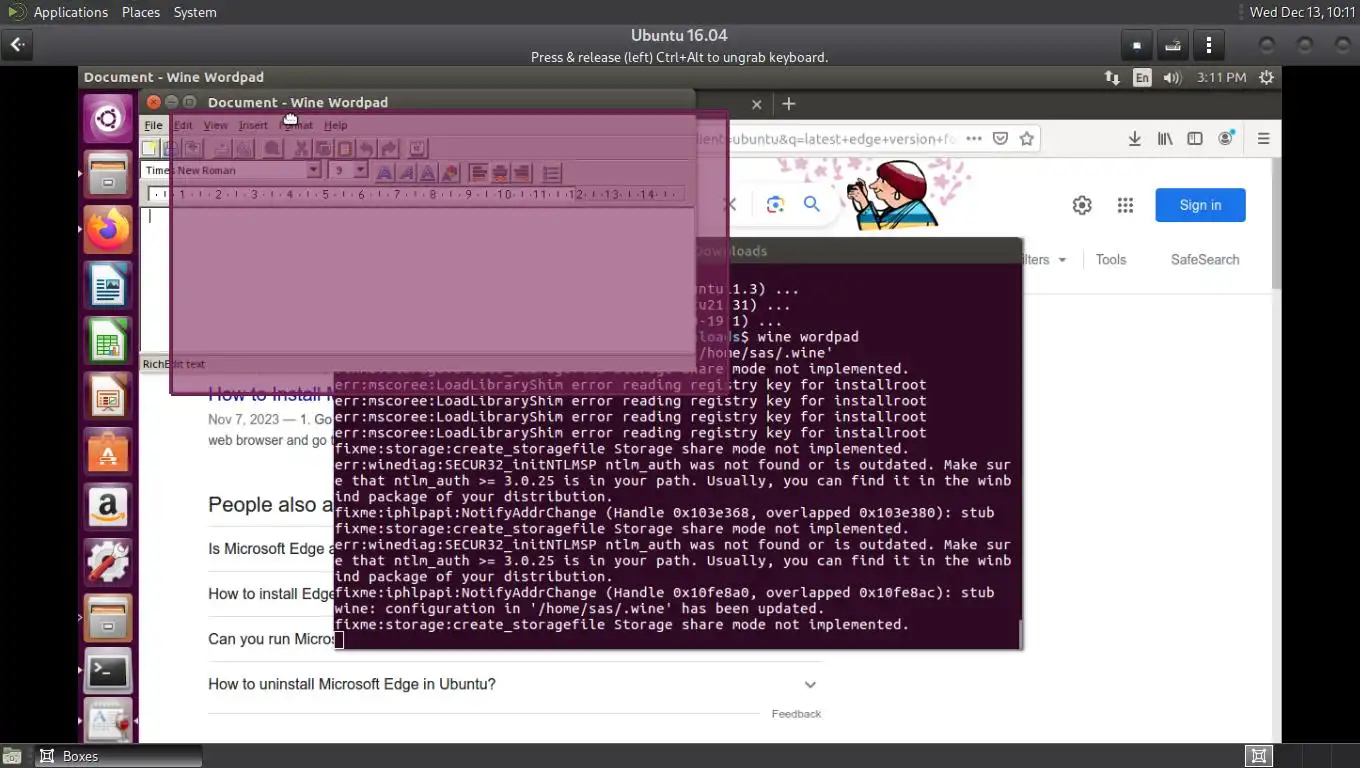Click Paste clipboard icon in Wordpad toolbar
Screen dimensions: 1360x768
point(345,148)
